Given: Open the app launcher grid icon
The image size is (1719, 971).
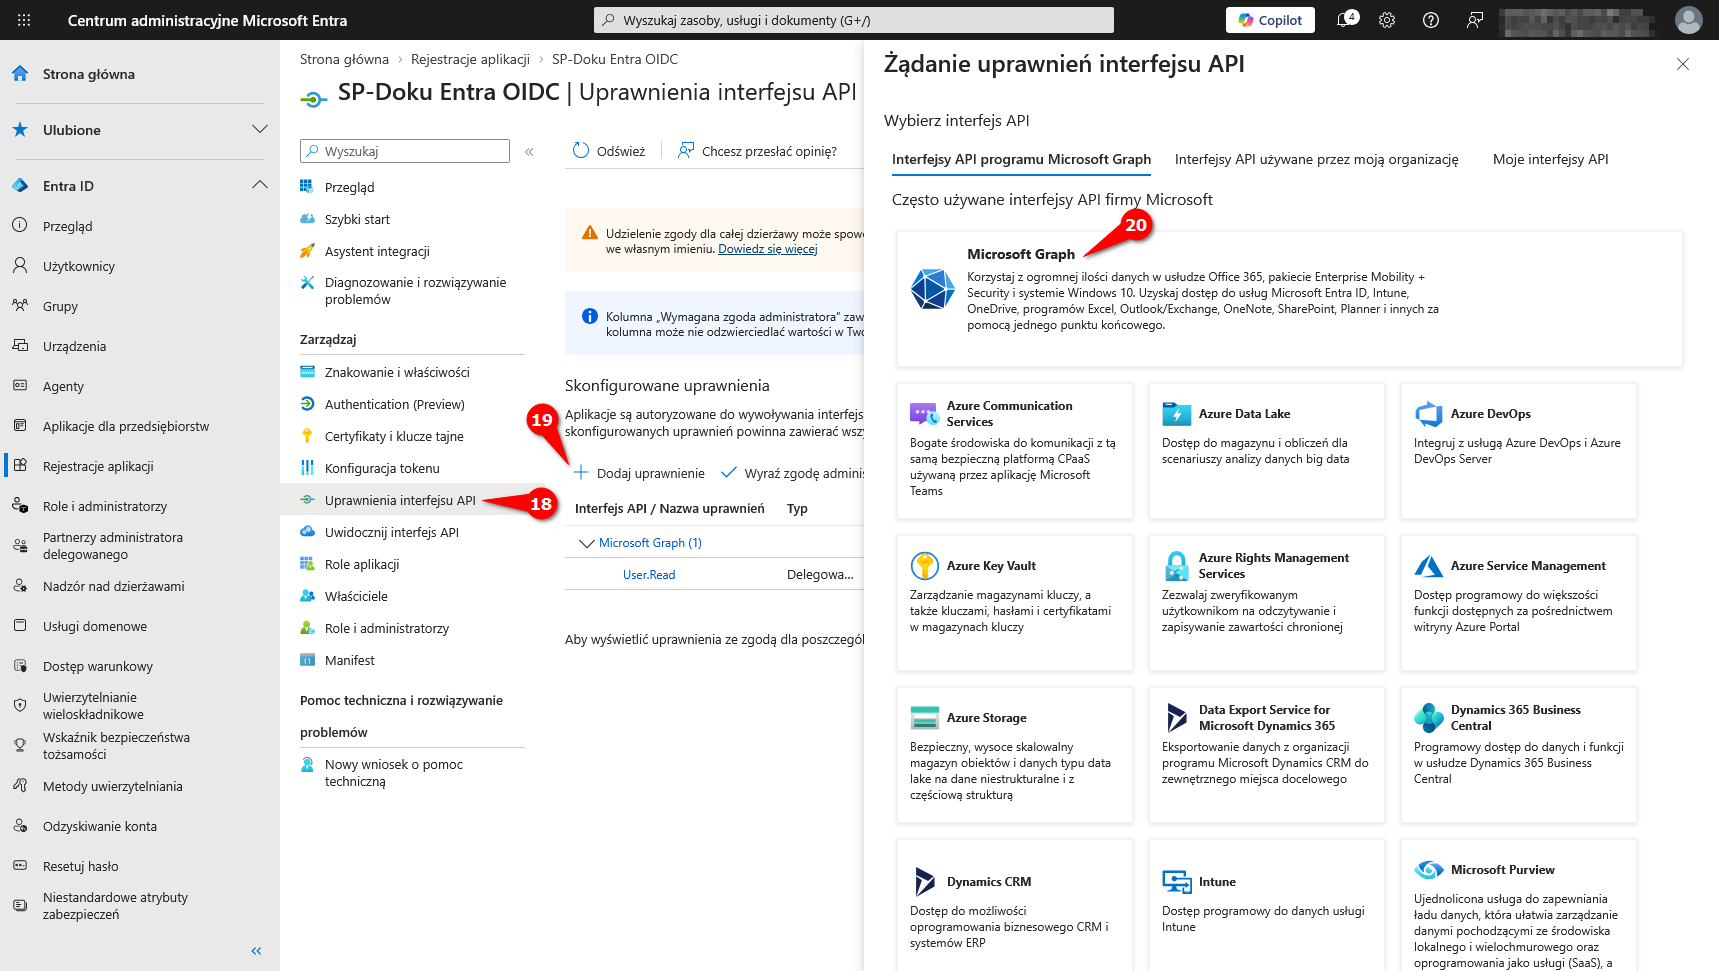Looking at the screenshot, I should [24, 20].
